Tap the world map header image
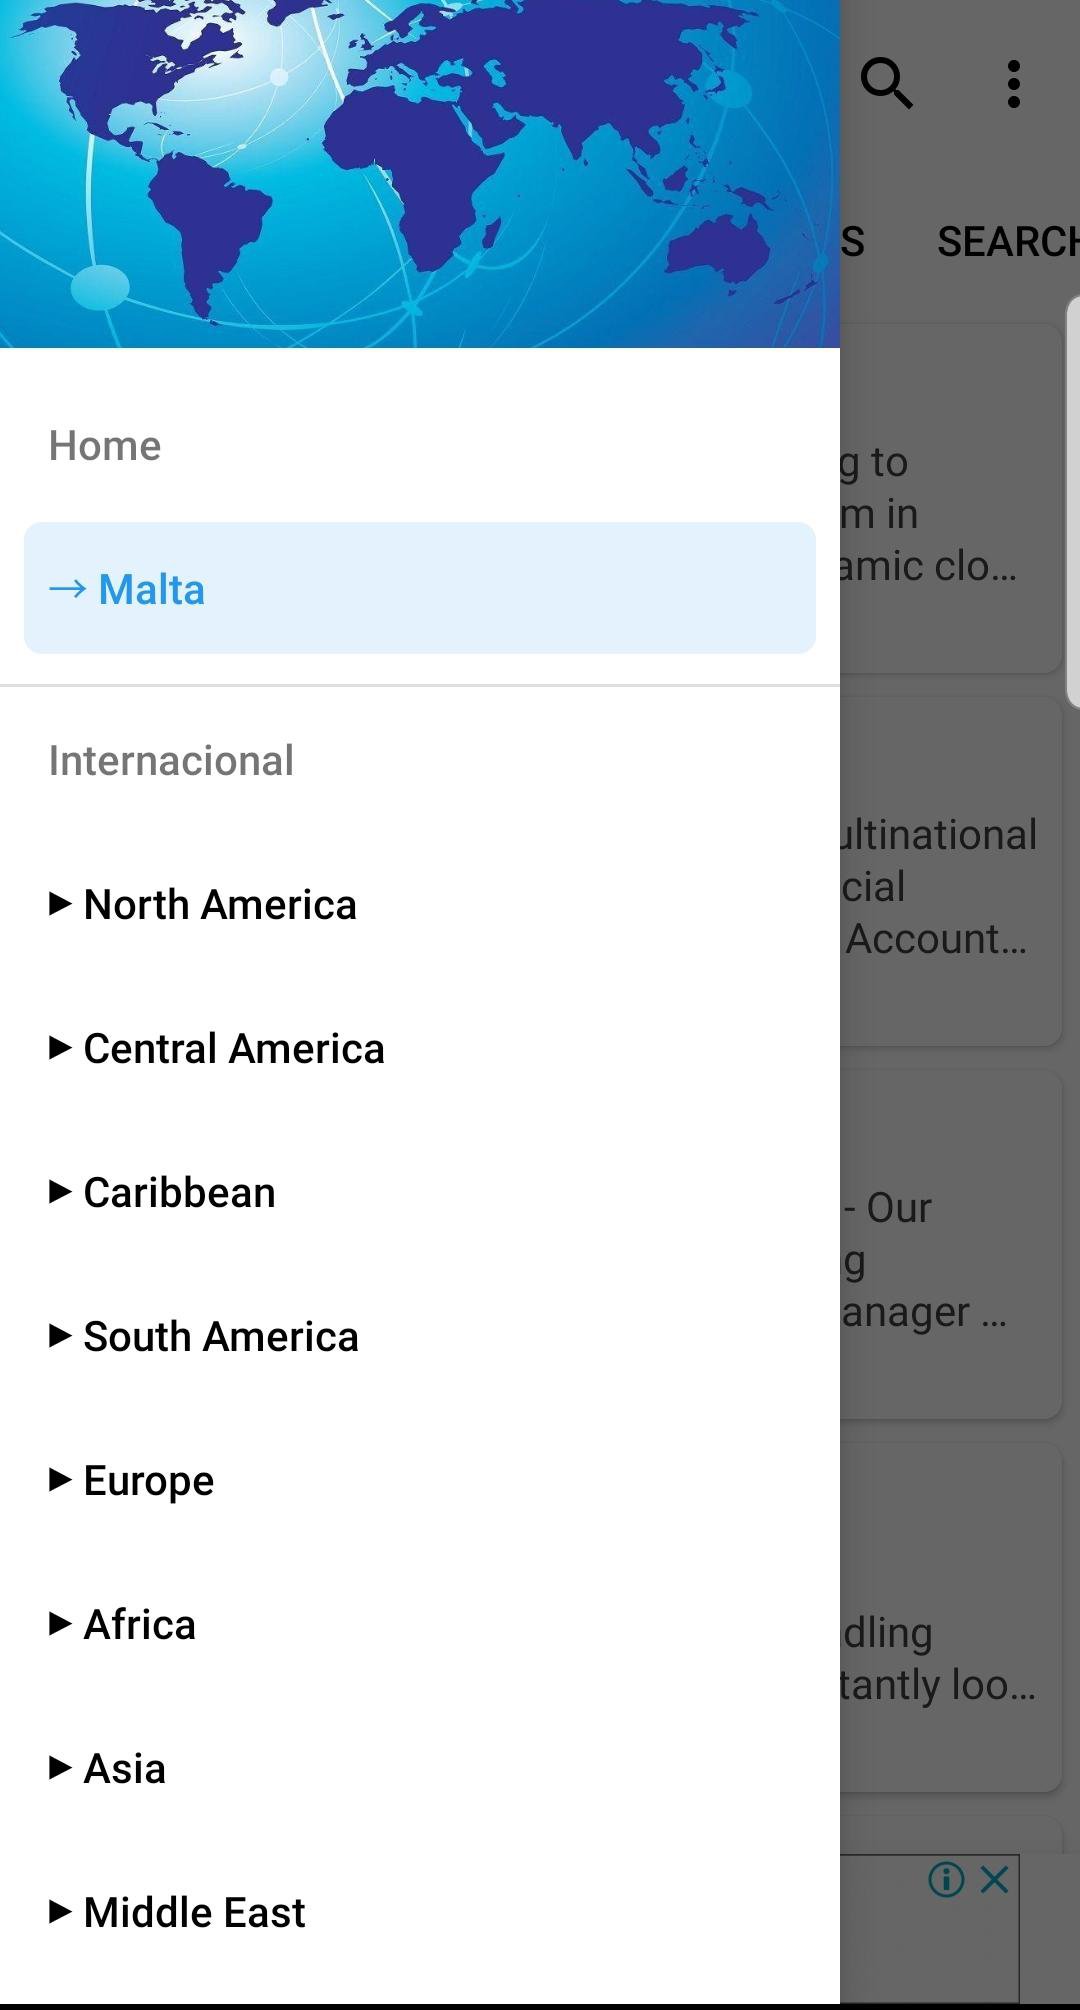The width and height of the screenshot is (1080, 2010). (420, 174)
